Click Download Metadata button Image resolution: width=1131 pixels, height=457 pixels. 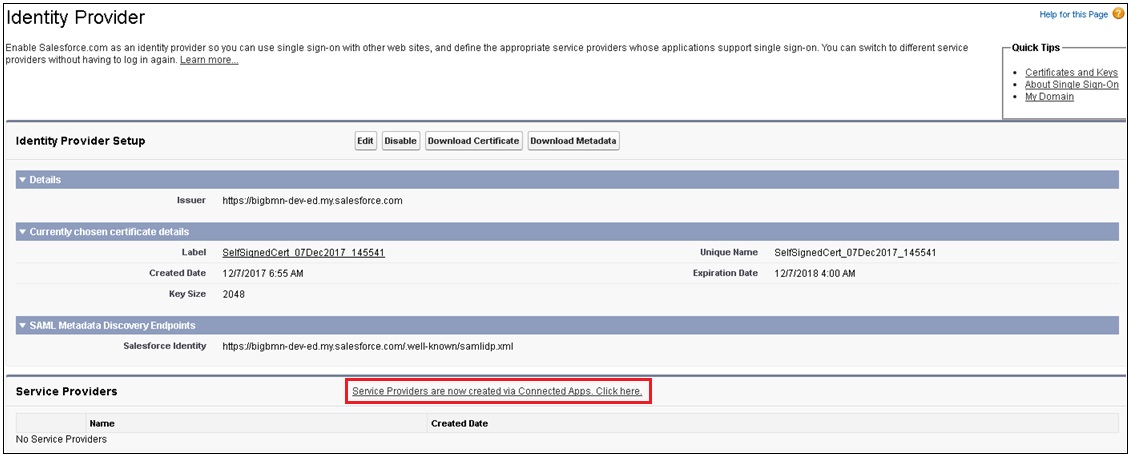(x=573, y=141)
